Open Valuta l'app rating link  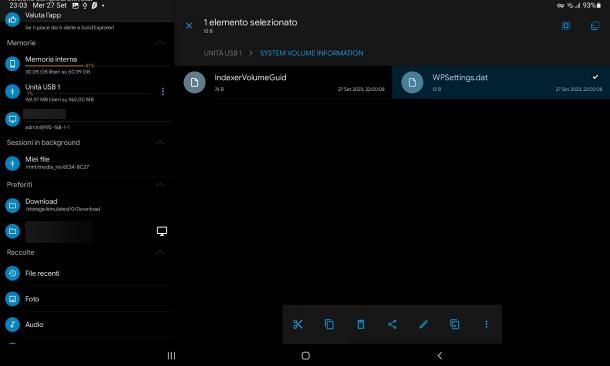88,20
